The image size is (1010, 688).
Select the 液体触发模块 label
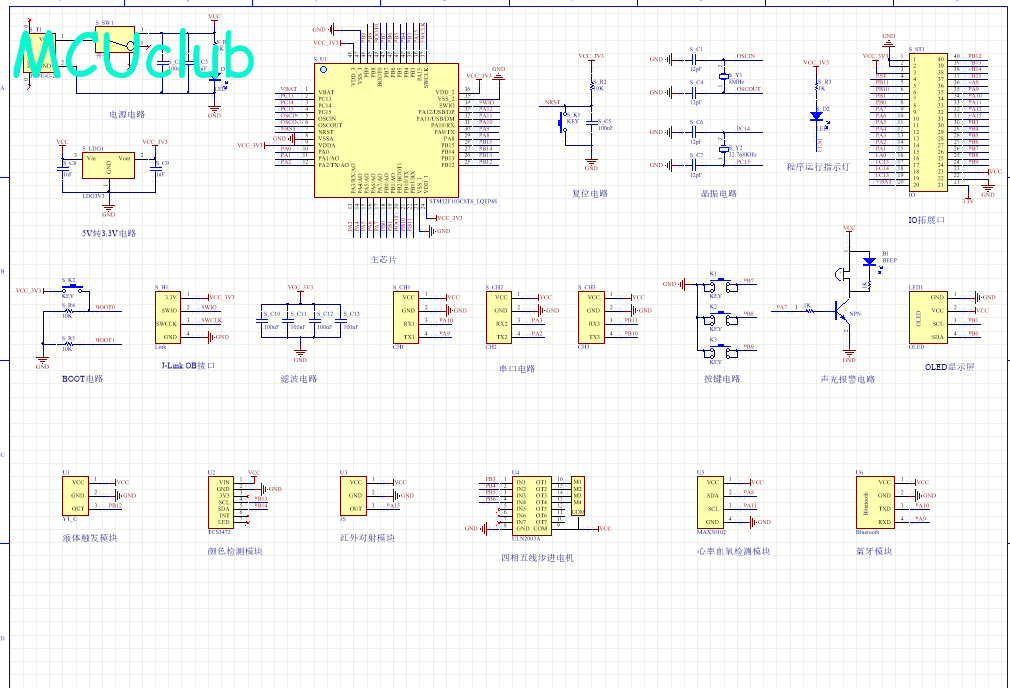point(90,538)
